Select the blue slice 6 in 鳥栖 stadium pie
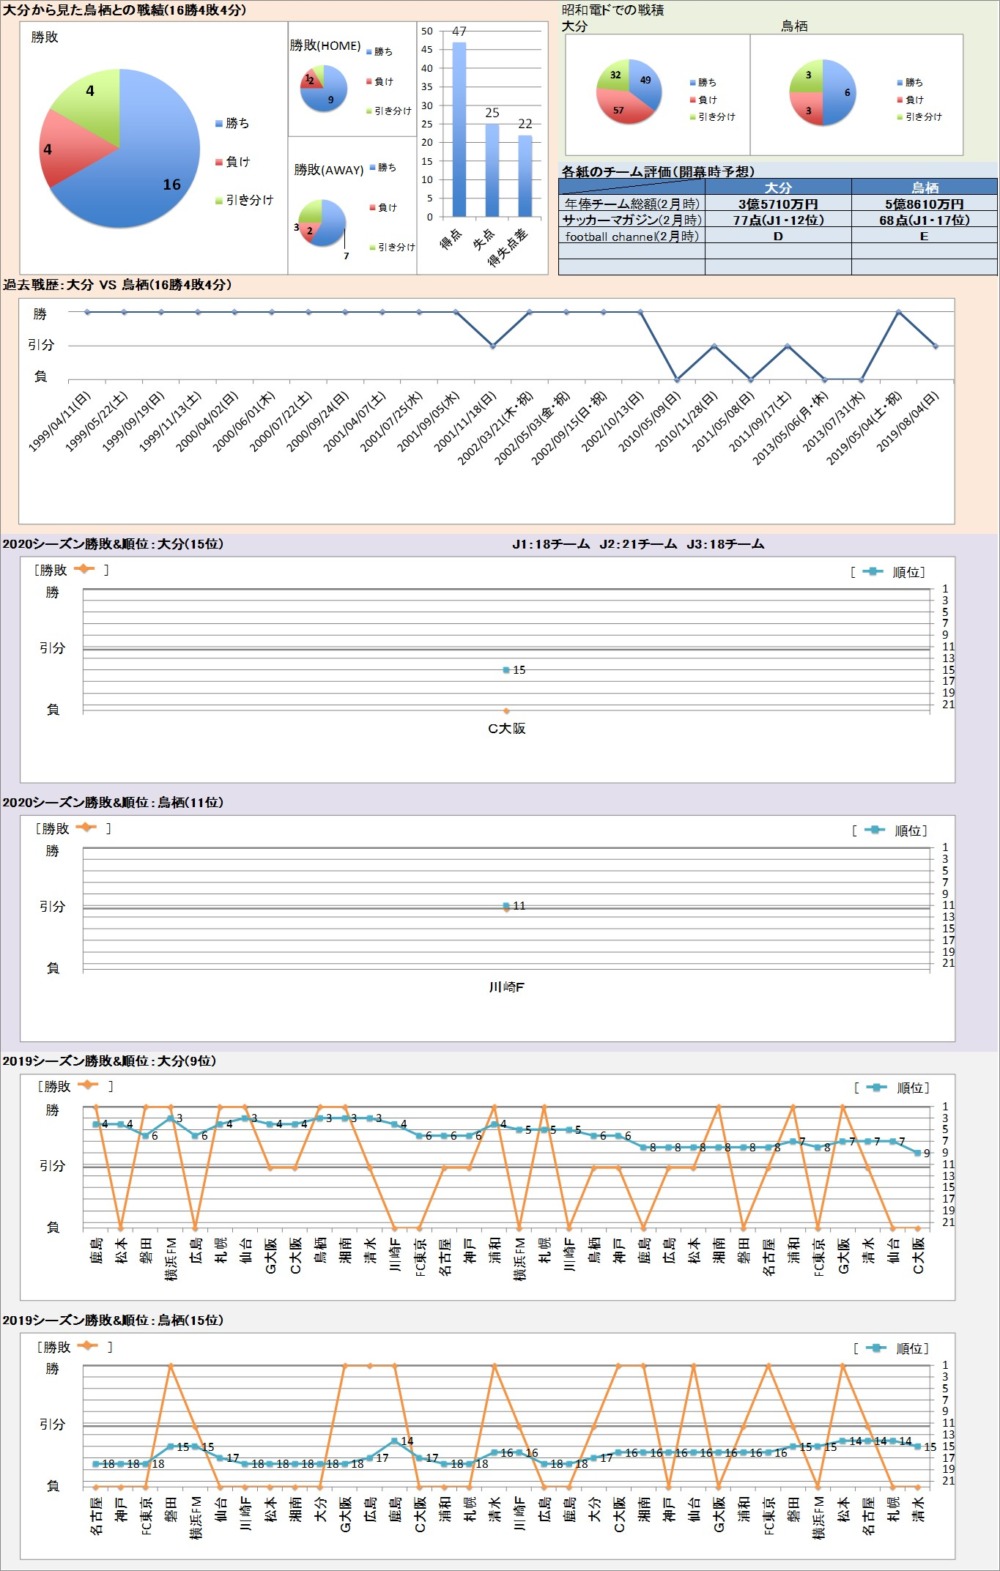 (840, 93)
